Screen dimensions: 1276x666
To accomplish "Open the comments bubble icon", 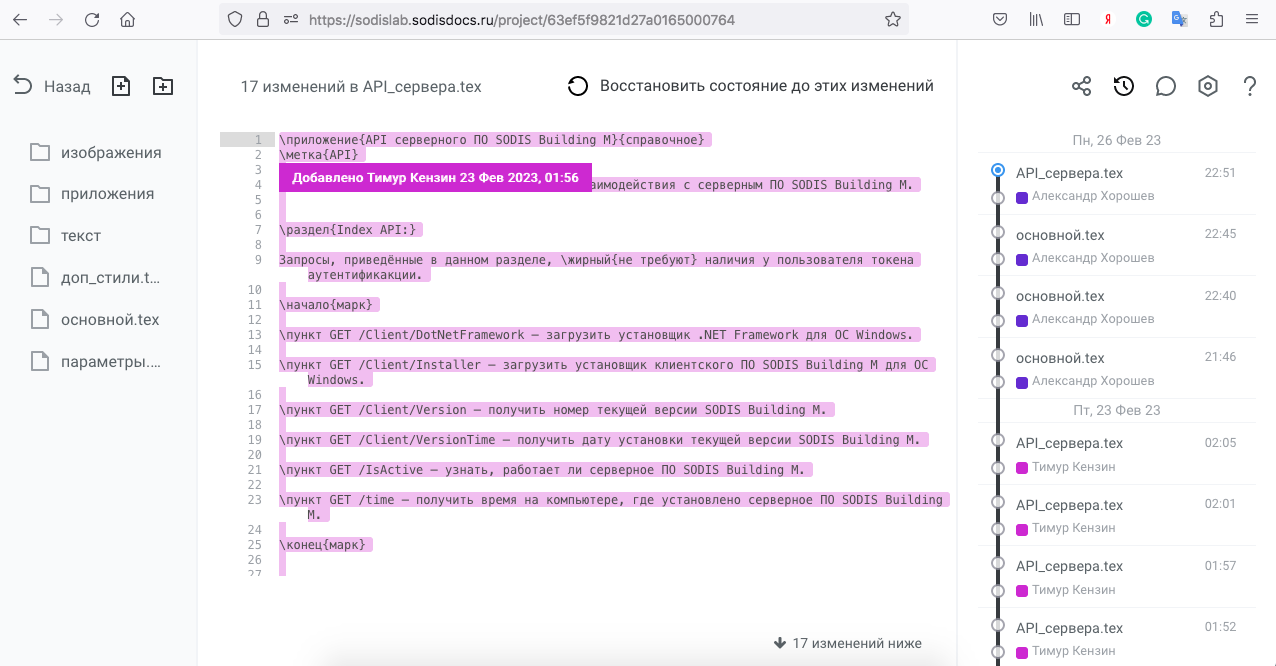I will pos(1165,86).
